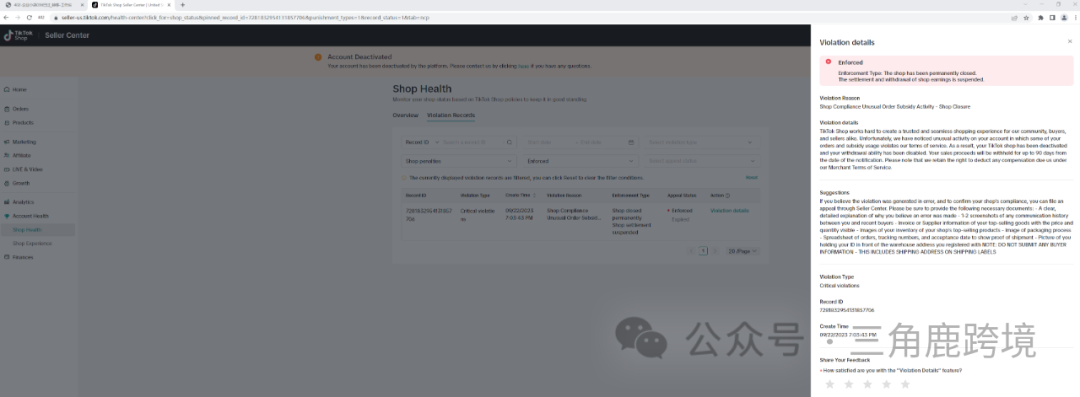This screenshot has height=397, width=1080.
Task: Rate three stars for Violation Details feature
Action: [x=868, y=384]
